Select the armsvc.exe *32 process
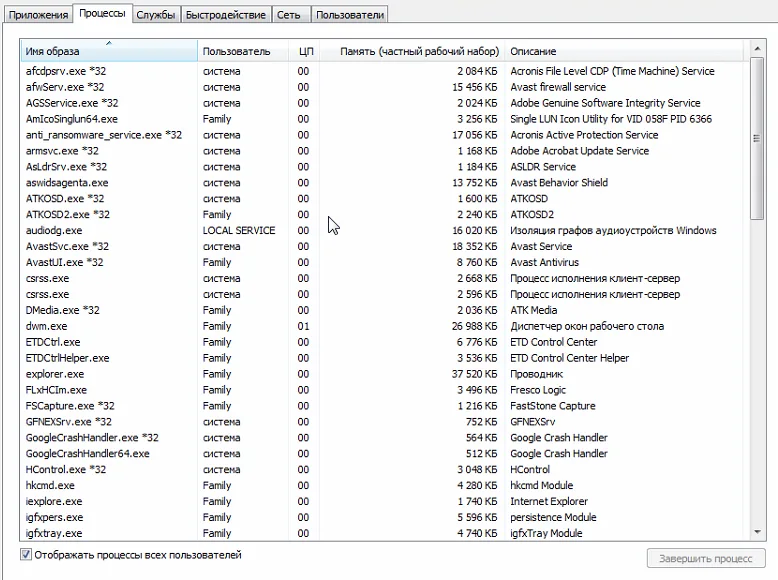This screenshot has width=778, height=580. 385,151
